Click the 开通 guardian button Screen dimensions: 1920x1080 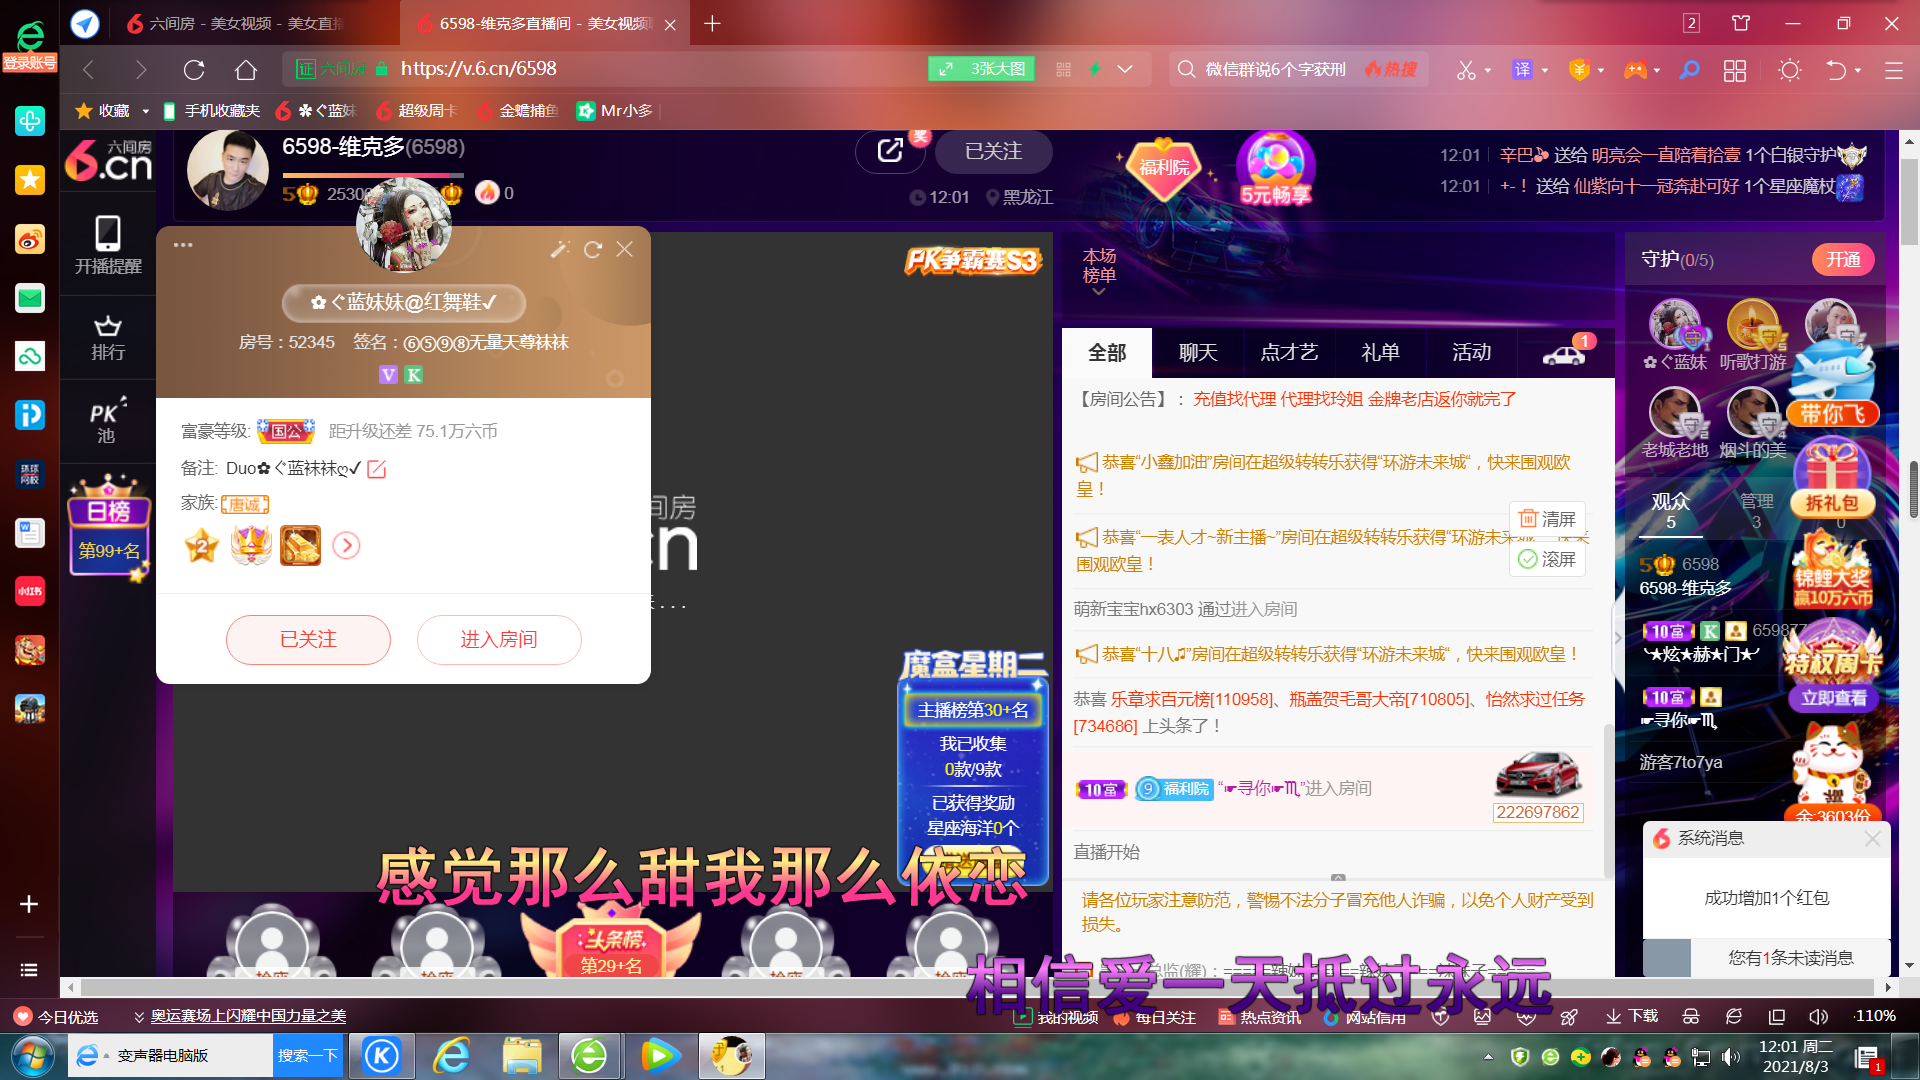tap(1843, 260)
